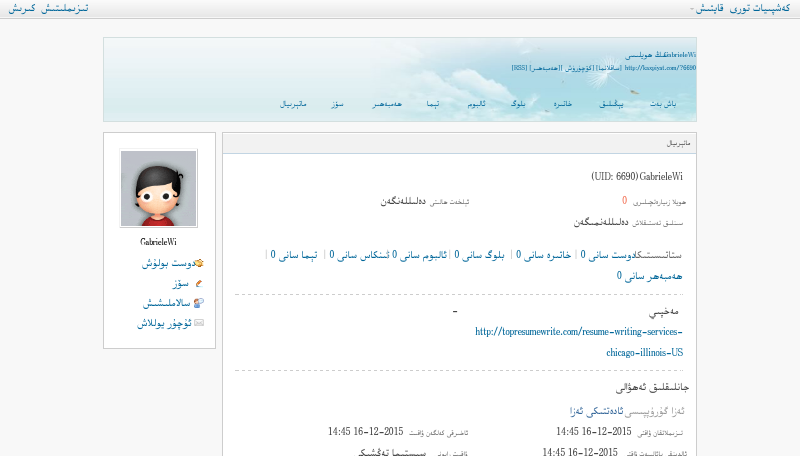800x456 pixels.
Task: Click the دوست بولۇش (add friend) link
Action: point(168,263)
